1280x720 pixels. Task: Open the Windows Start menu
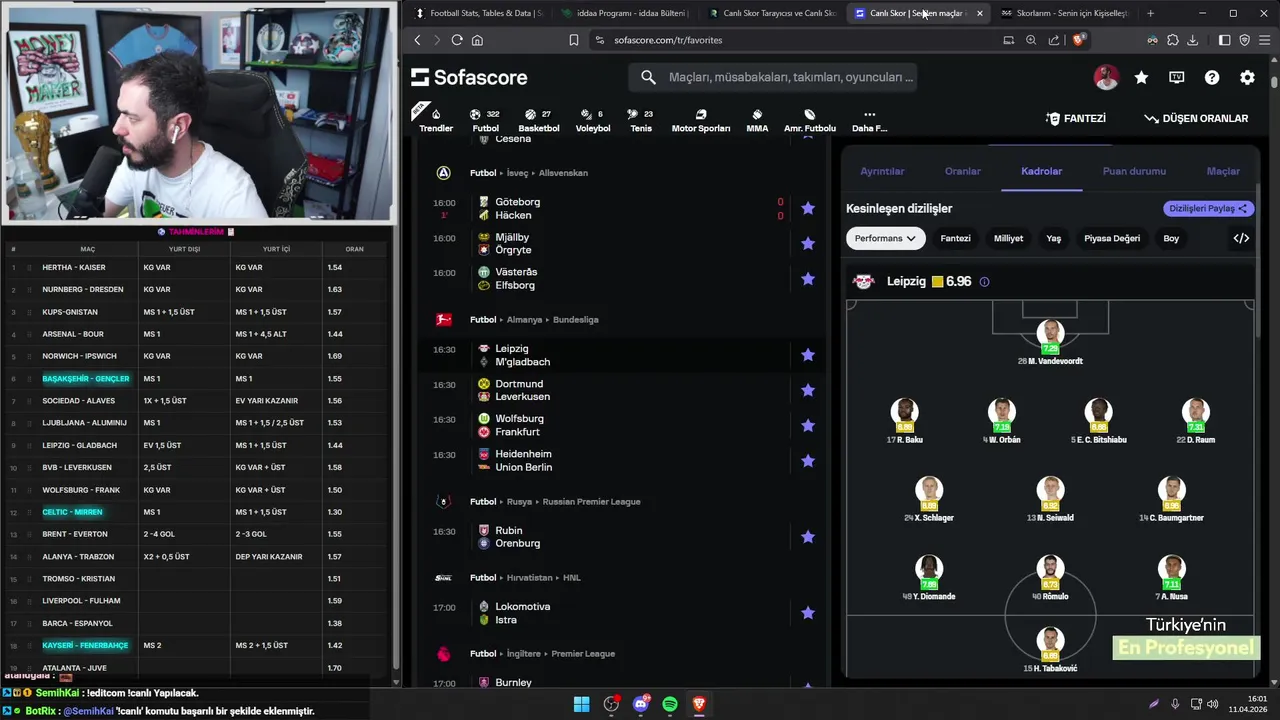581,704
